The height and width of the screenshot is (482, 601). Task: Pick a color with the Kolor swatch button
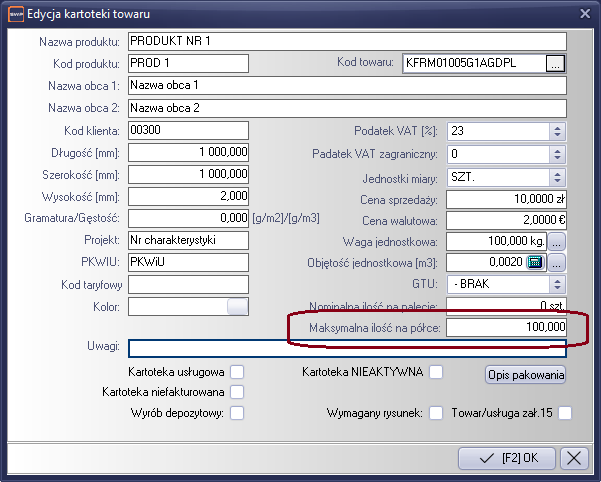(x=238, y=307)
